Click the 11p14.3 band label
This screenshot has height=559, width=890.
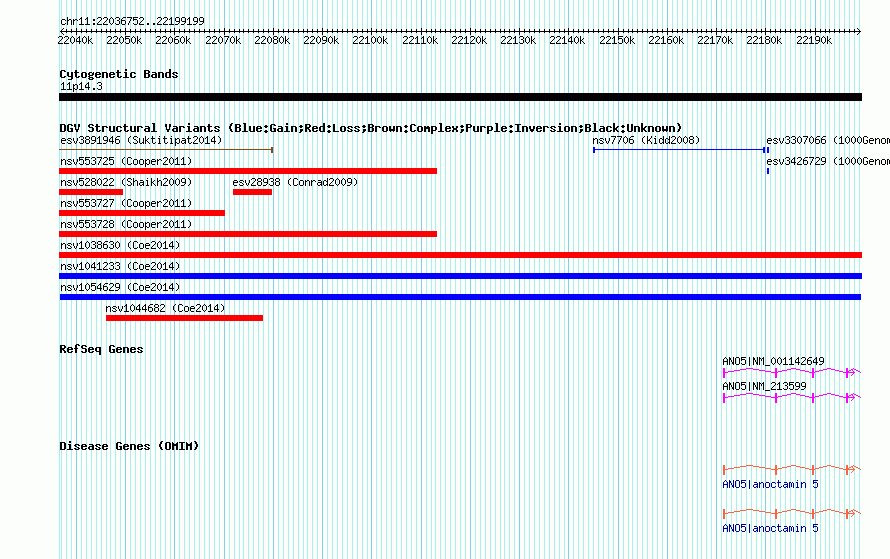coord(81,86)
